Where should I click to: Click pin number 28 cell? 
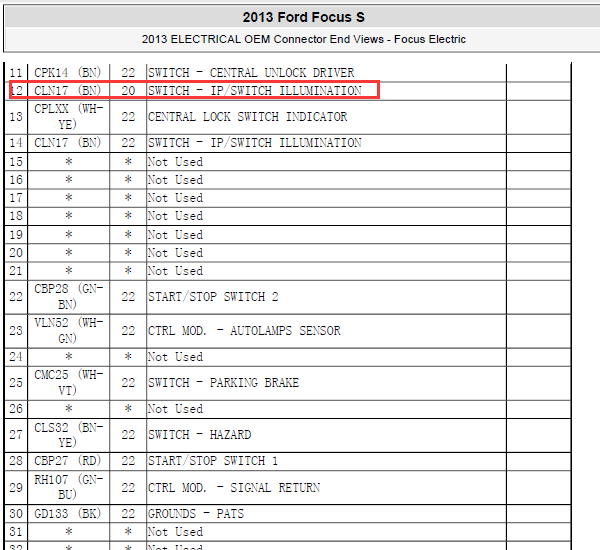16,460
